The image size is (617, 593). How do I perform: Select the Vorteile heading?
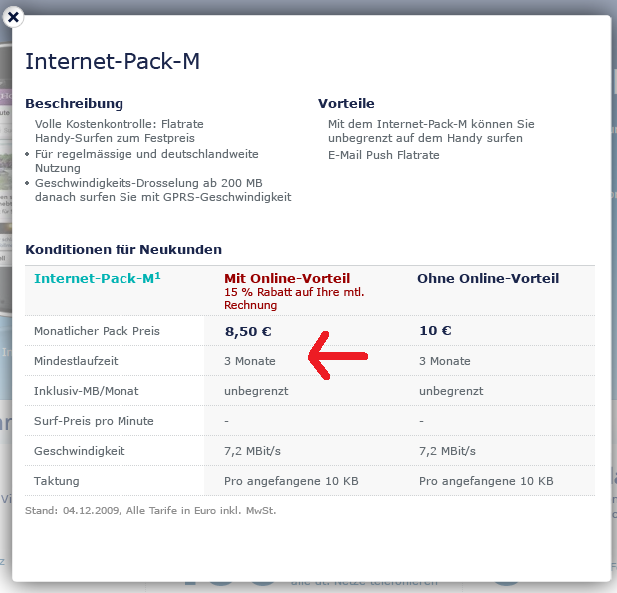(x=346, y=104)
